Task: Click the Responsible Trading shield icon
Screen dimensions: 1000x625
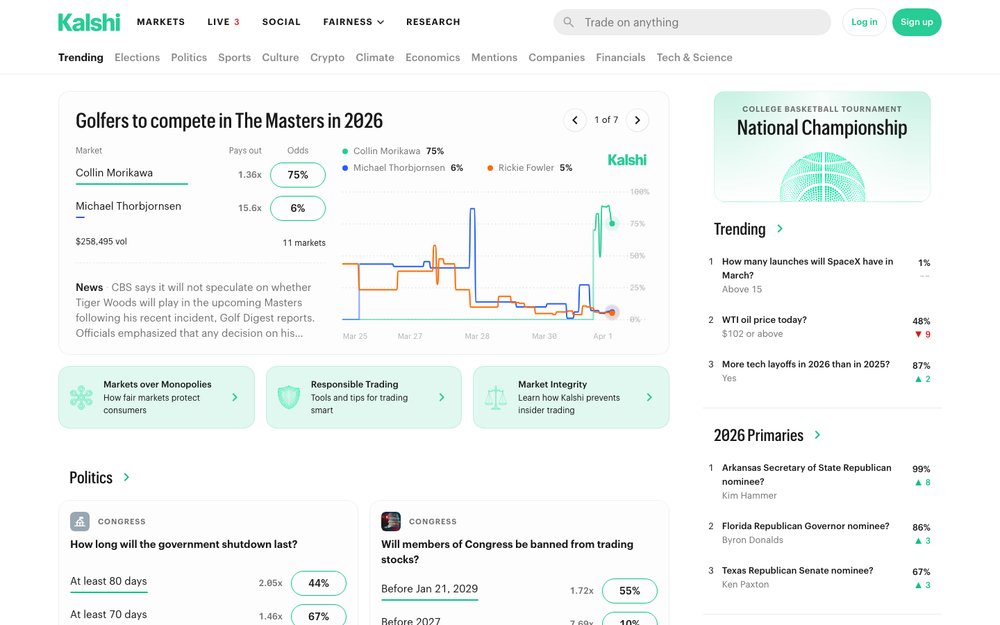Action: [288, 397]
